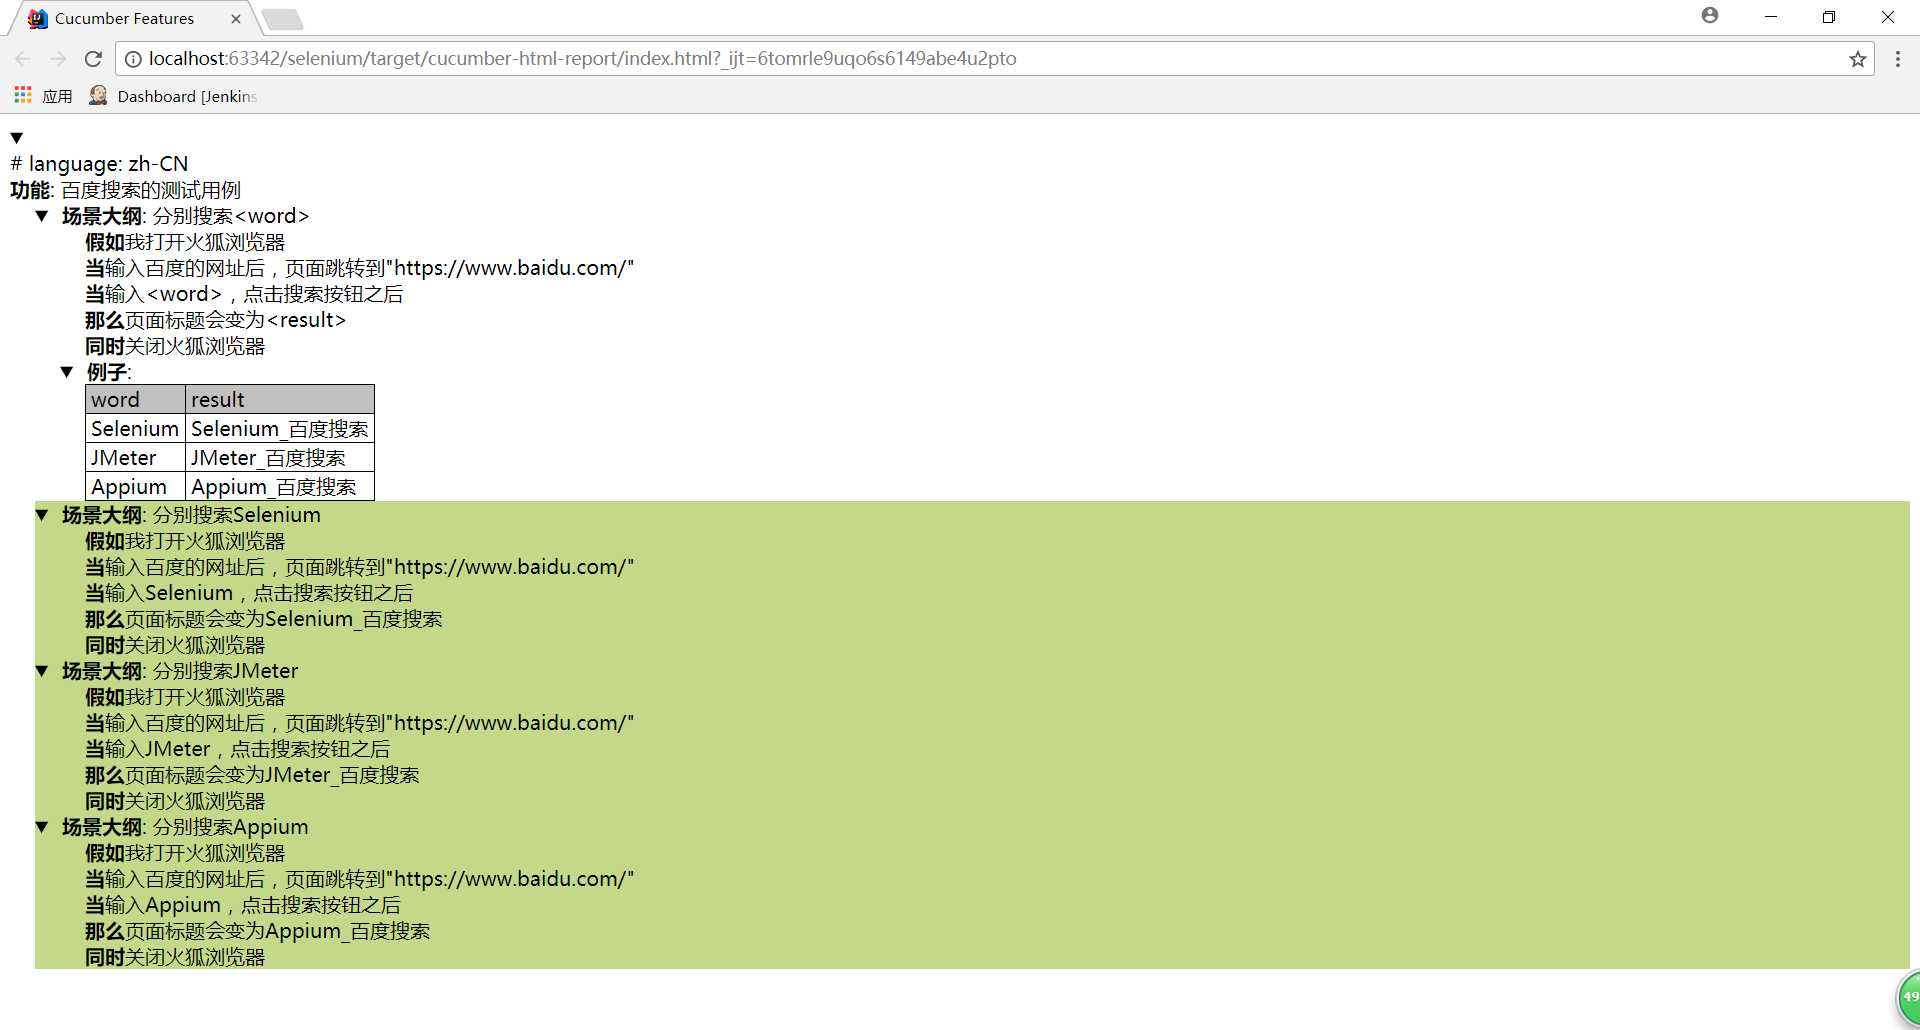
Task: Select the 'Appium' cell in word column
Action: tap(135, 486)
